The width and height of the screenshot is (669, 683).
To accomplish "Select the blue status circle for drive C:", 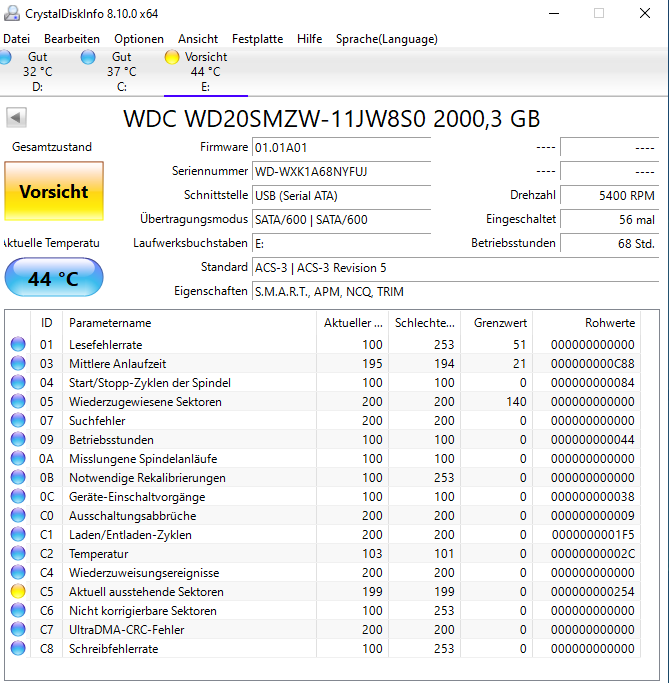I will (x=88, y=57).
